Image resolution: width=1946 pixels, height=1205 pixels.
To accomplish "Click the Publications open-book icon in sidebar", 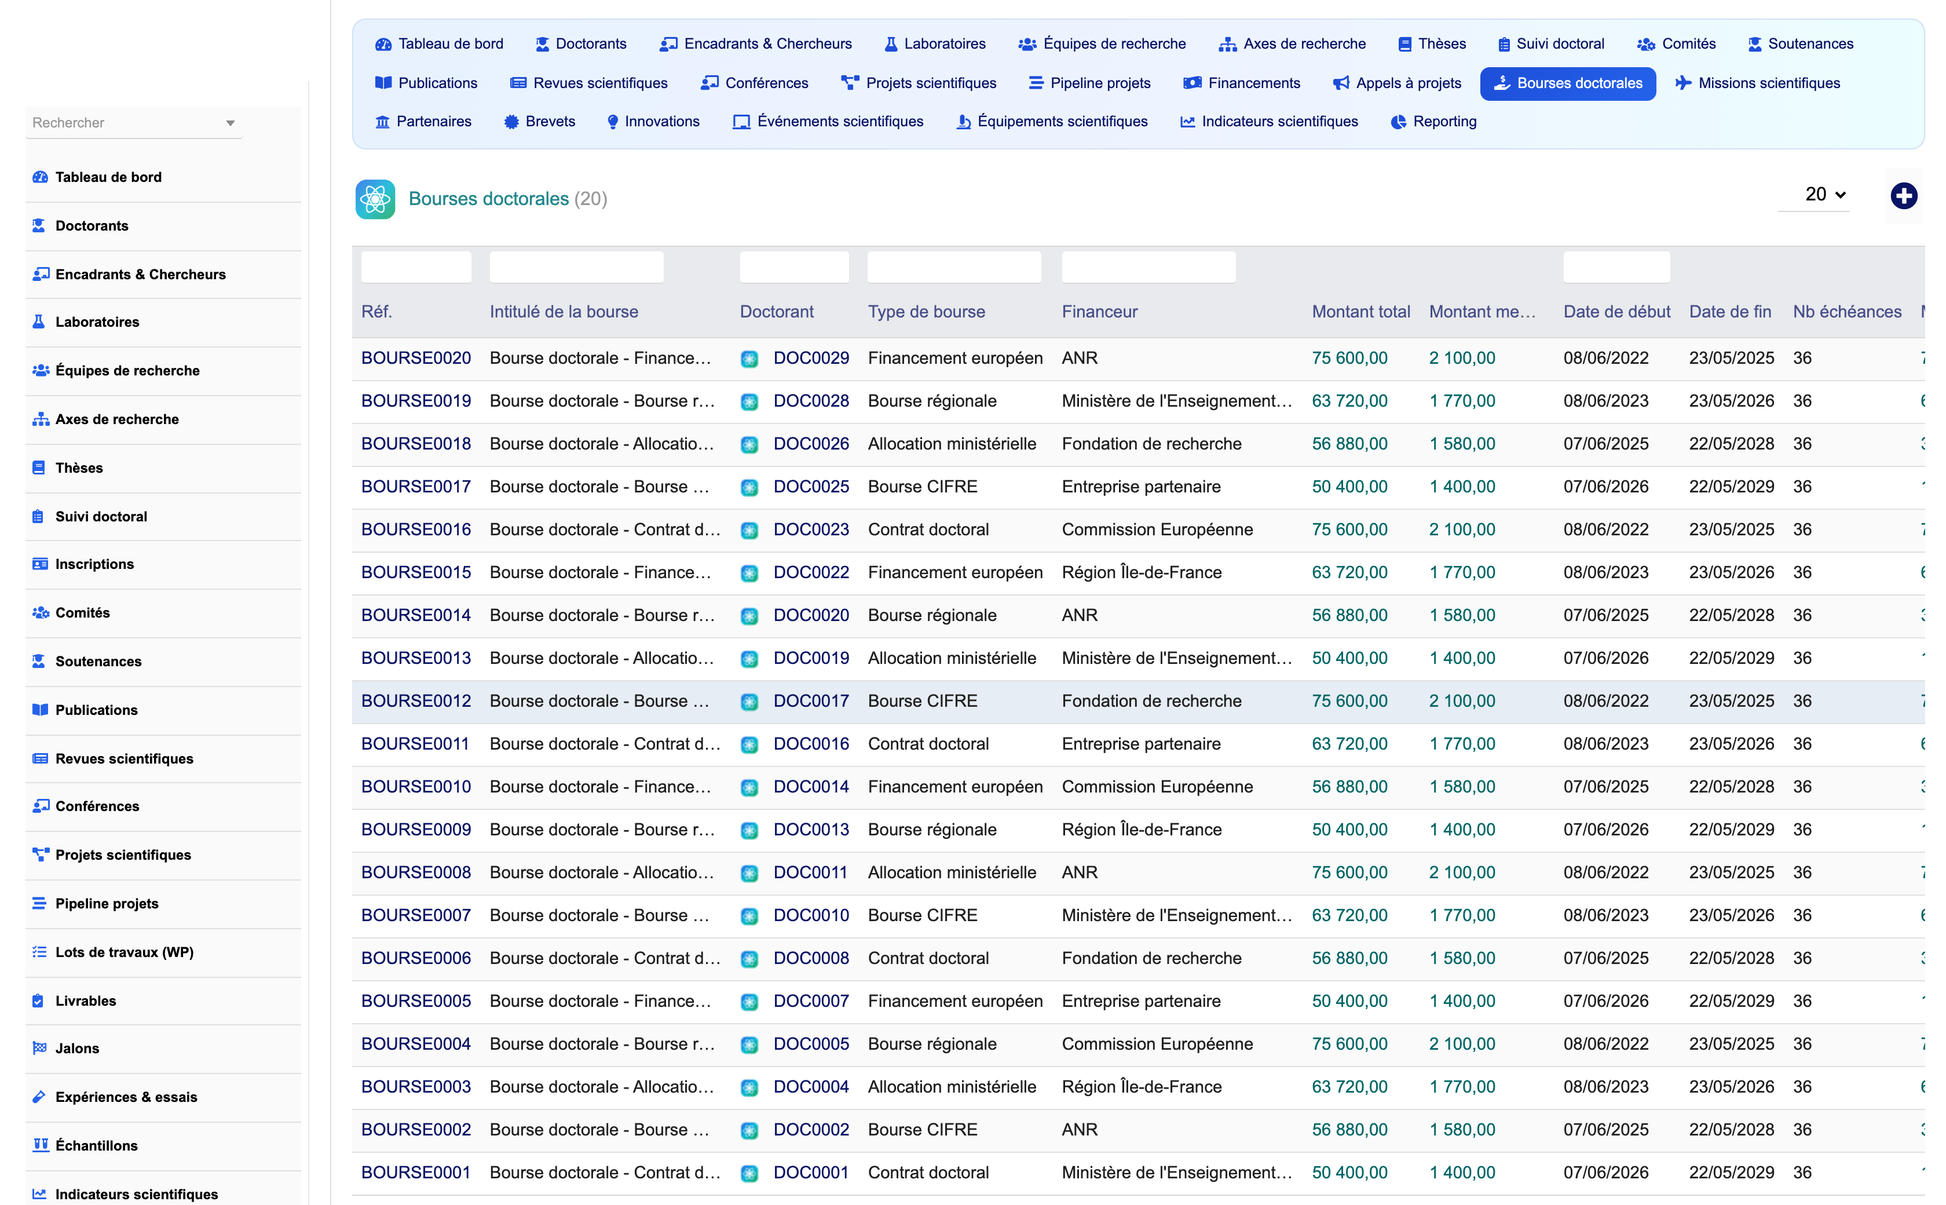I will point(40,710).
